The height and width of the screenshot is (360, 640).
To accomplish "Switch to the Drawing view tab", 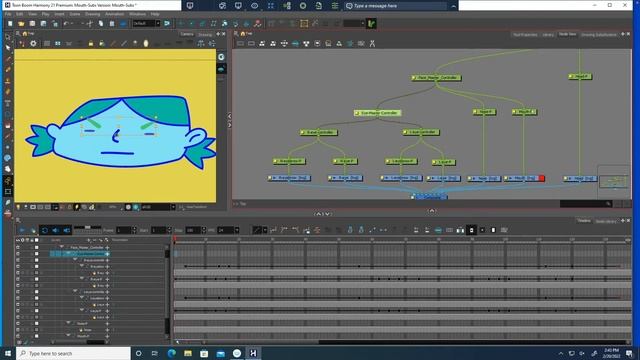I will [x=205, y=34].
